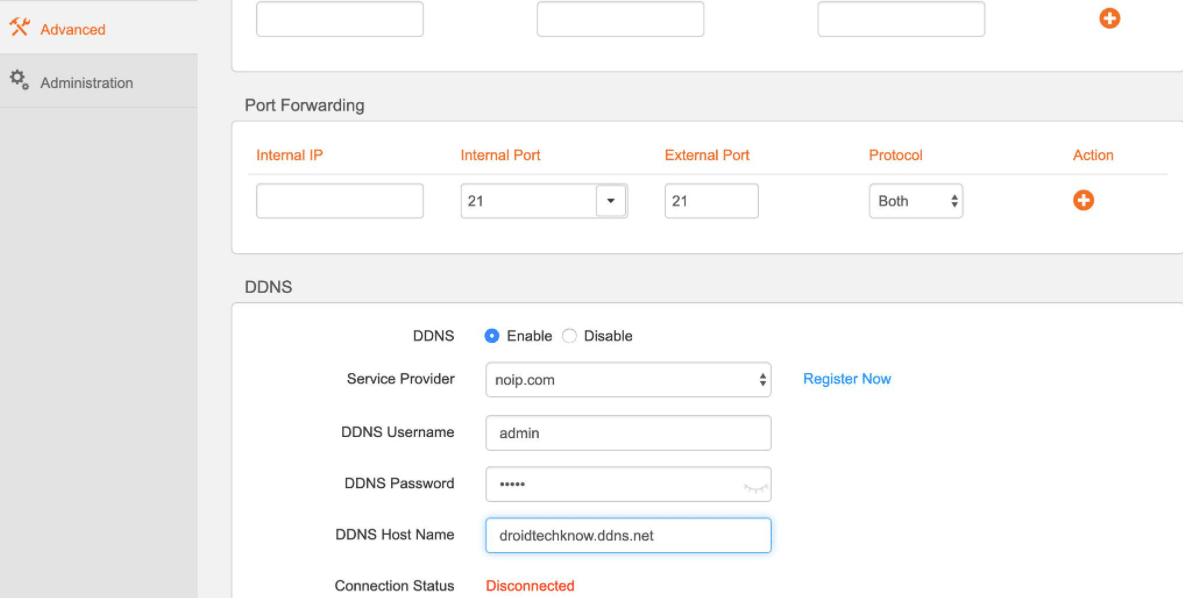Open the Protocol dropdown showing Both
This screenshot has width=1183, height=598.
click(x=916, y=200)
